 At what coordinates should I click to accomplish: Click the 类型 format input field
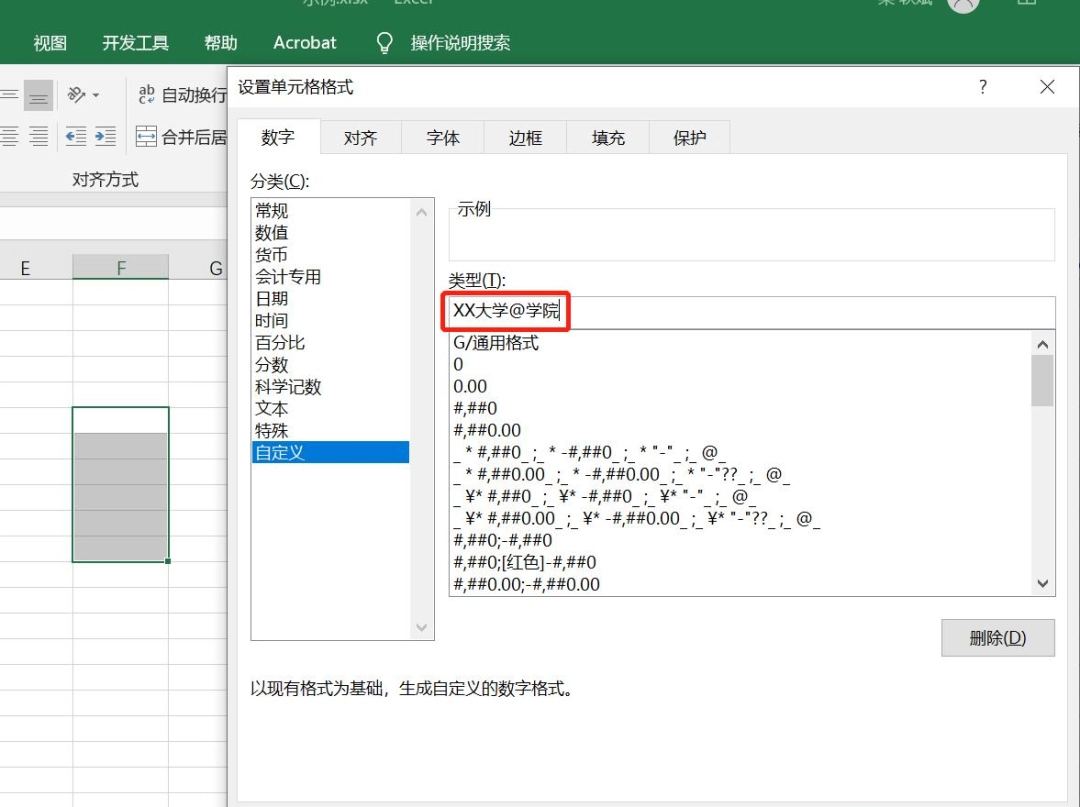[751, 312]
